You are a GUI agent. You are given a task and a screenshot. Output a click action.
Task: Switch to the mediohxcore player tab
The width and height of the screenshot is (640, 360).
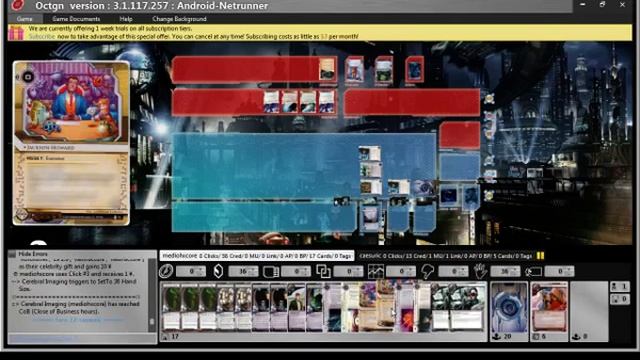(257, 256)
